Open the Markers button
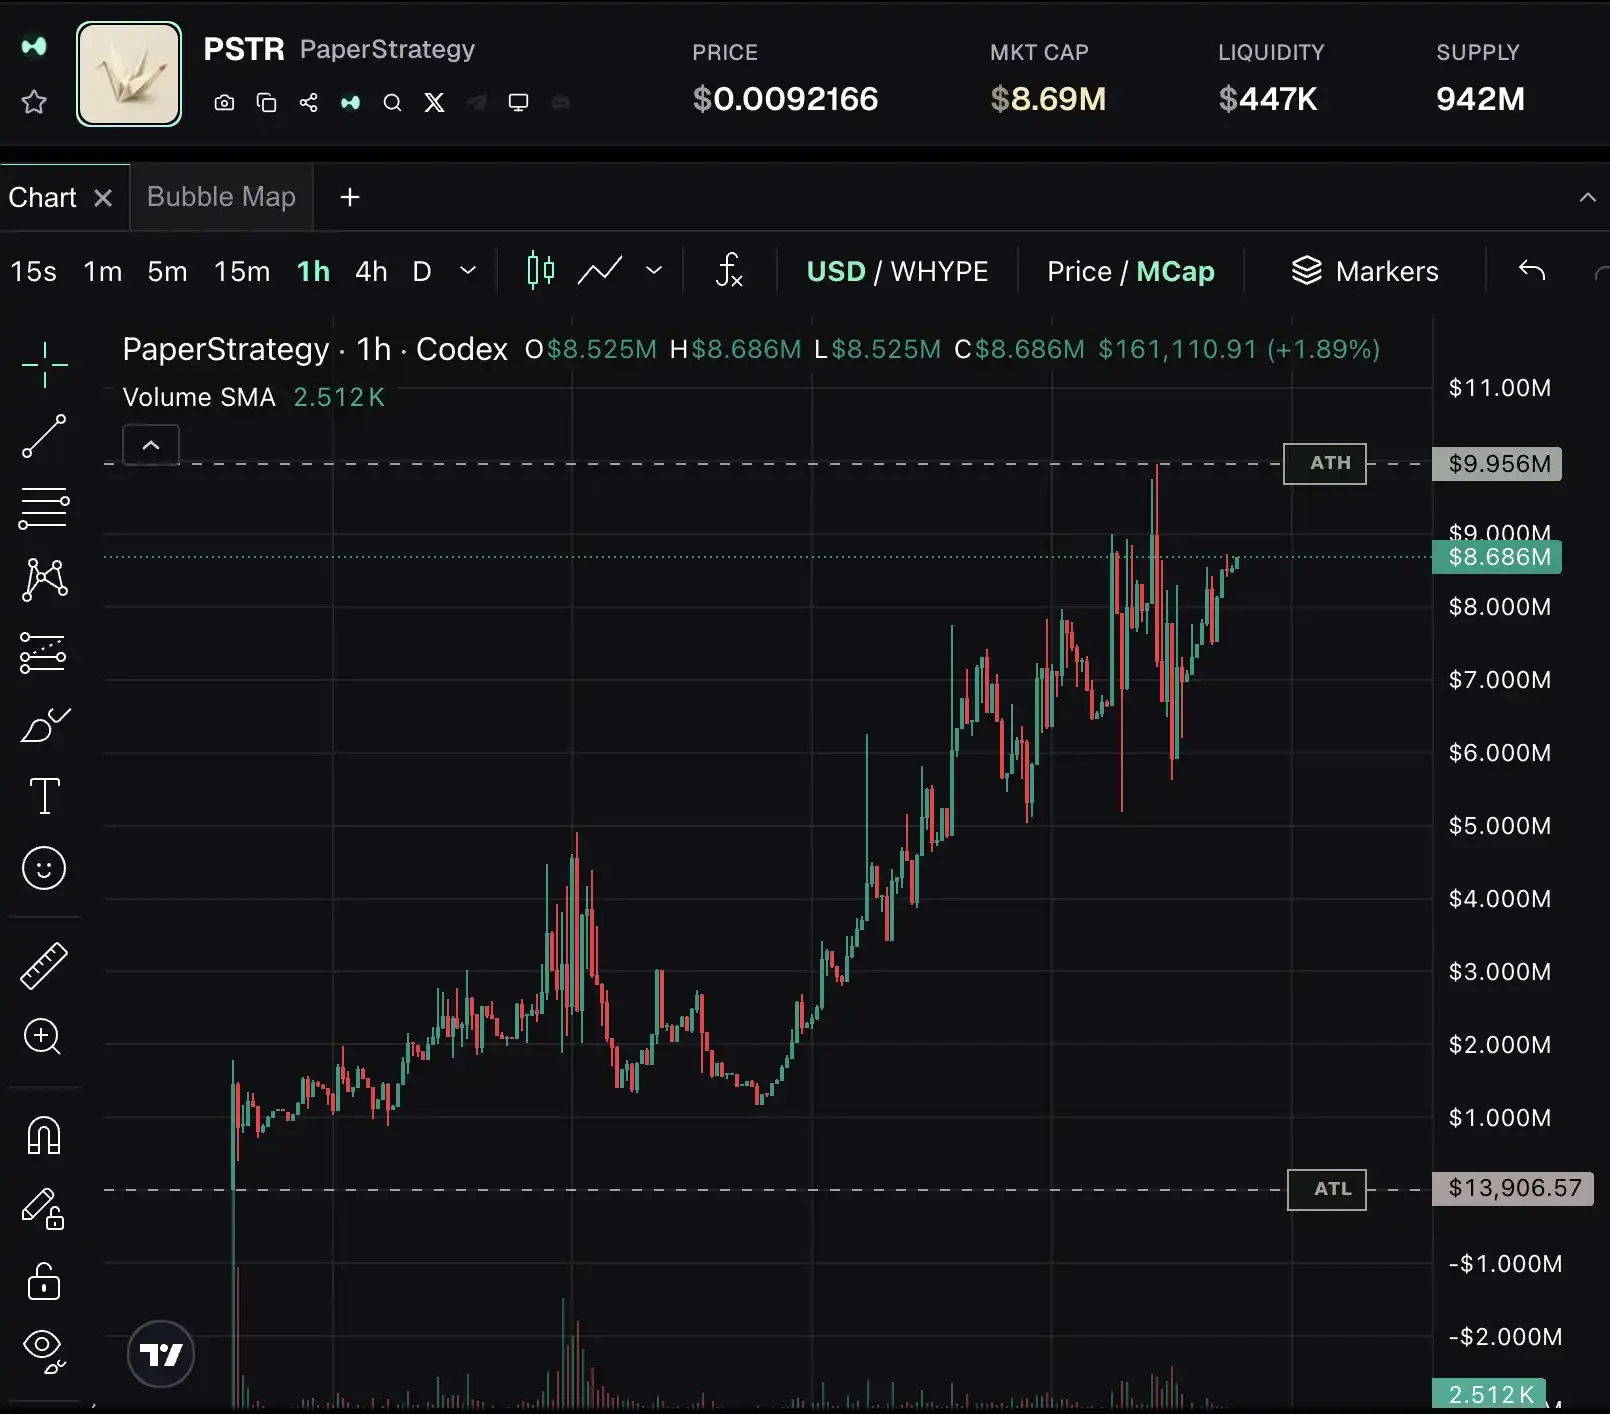Viewport: 1610px width, 1414px height. tap(1365, 271)
